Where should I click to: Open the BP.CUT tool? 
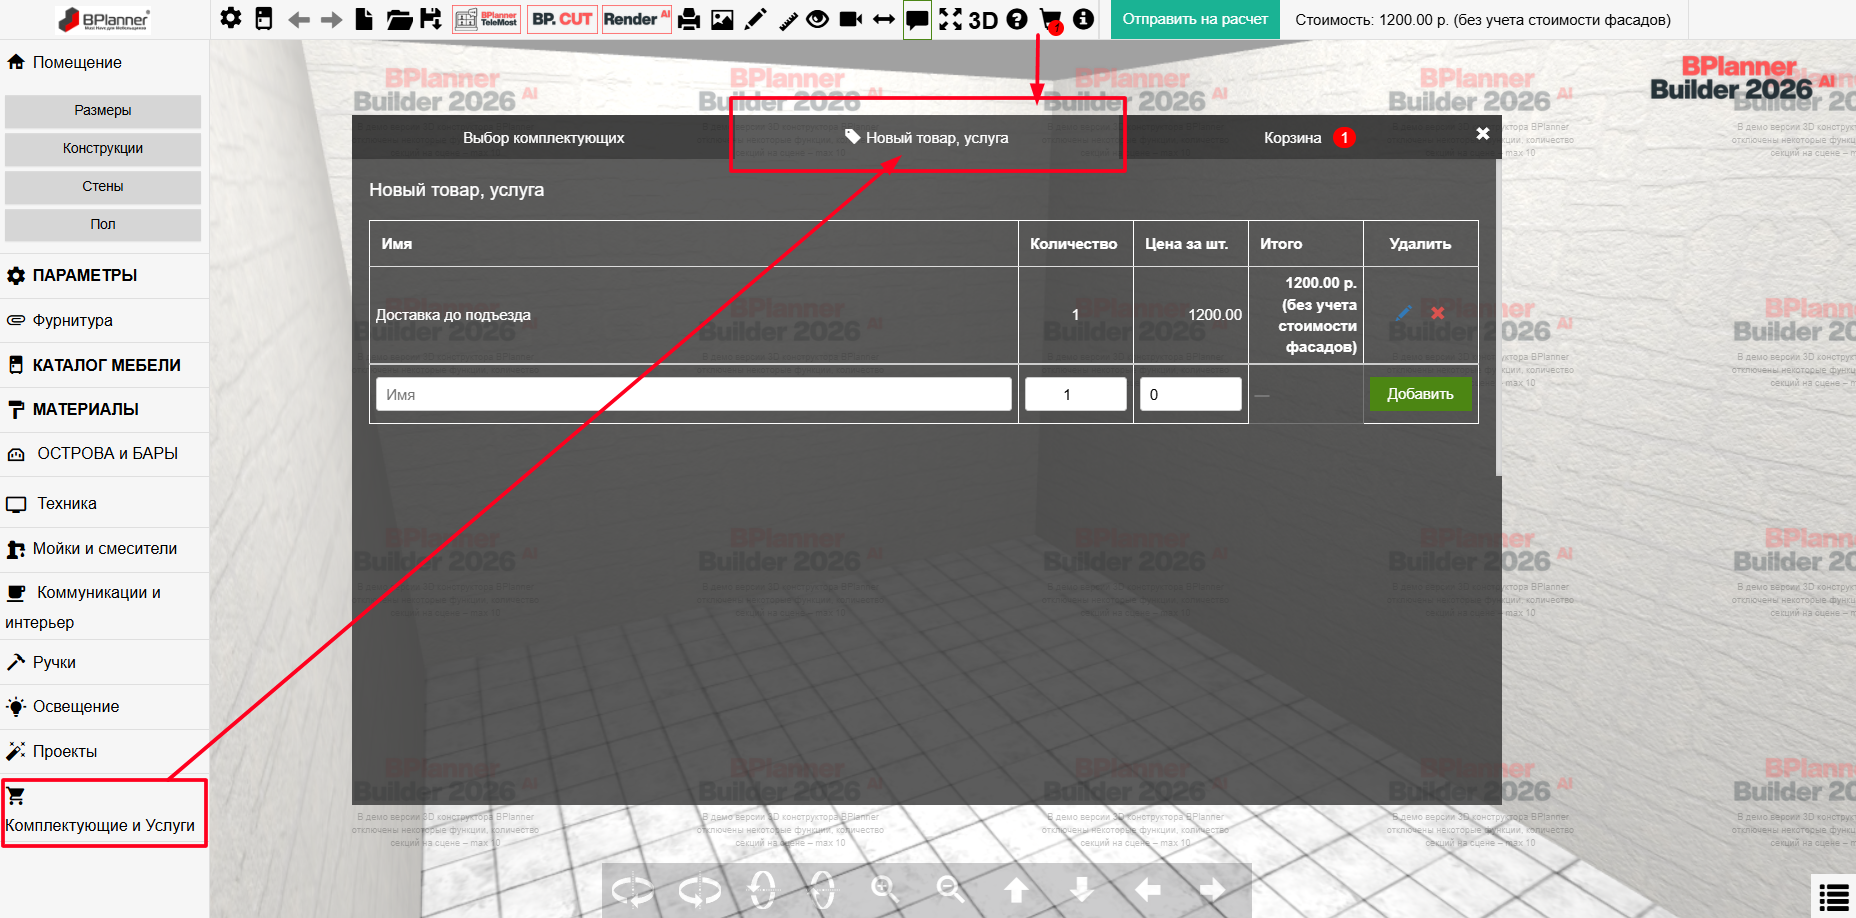[562, 19]
